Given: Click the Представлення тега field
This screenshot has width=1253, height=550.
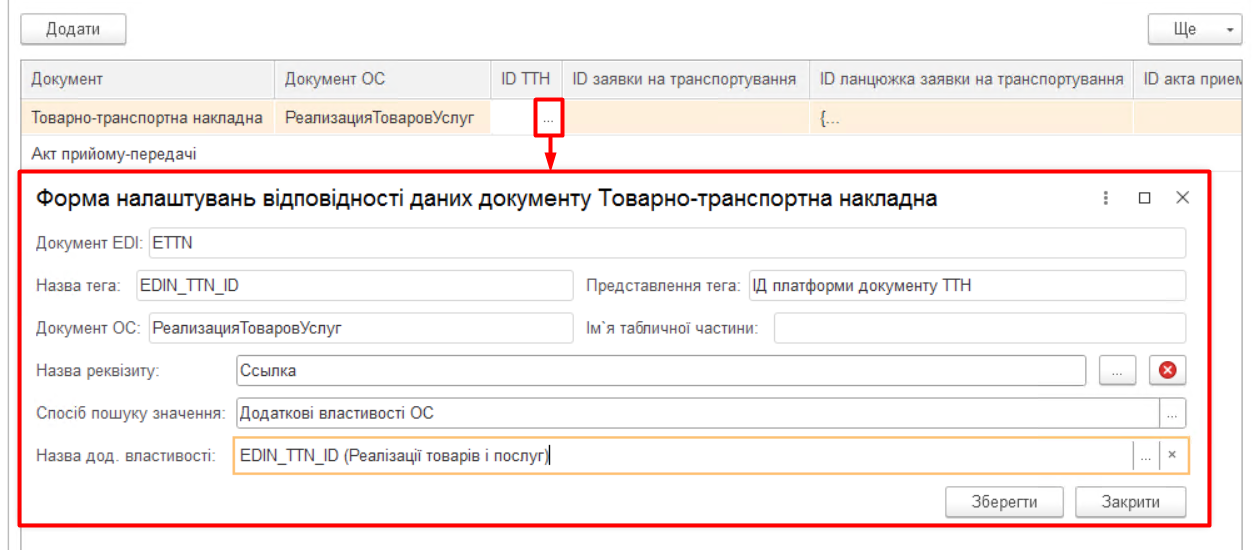Looking at the screenshot, I should click(965, 285).
